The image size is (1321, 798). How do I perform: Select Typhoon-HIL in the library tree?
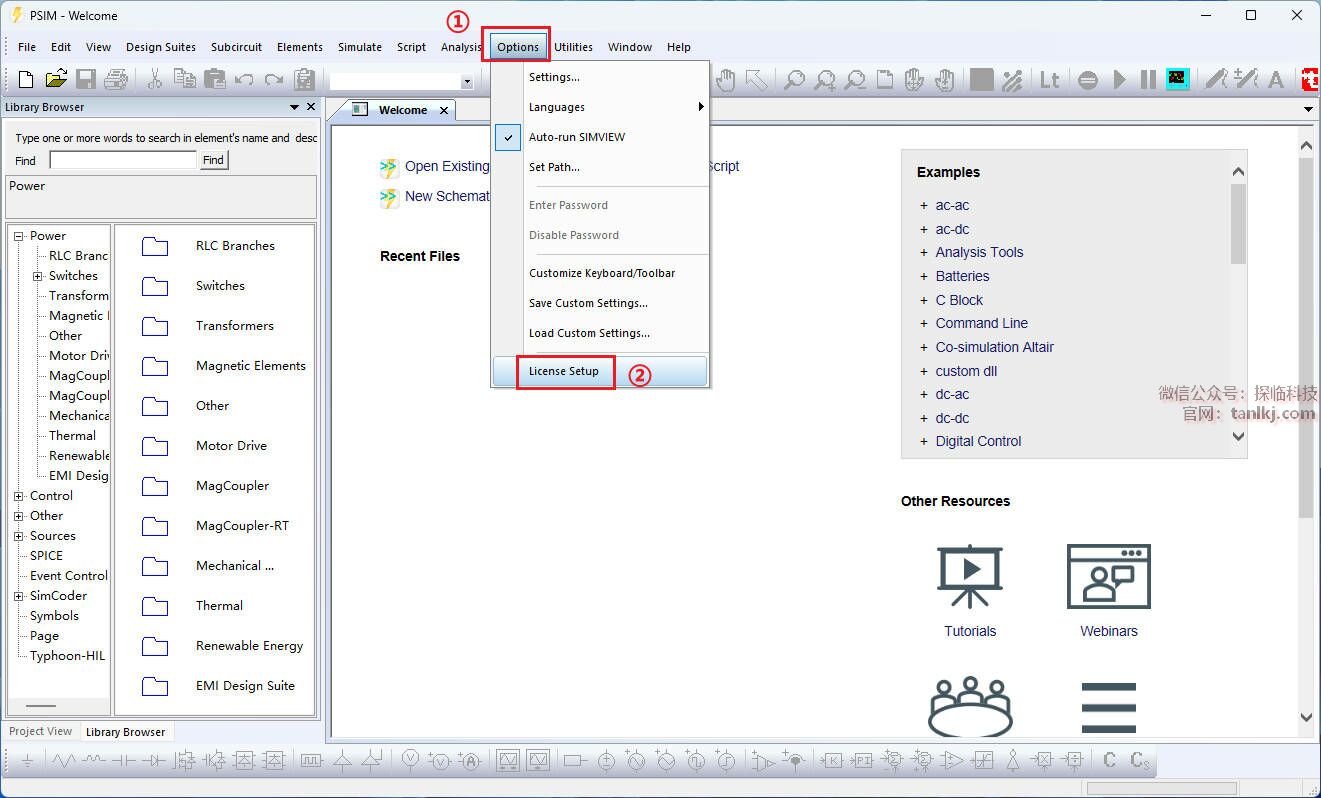coord(67,656)
